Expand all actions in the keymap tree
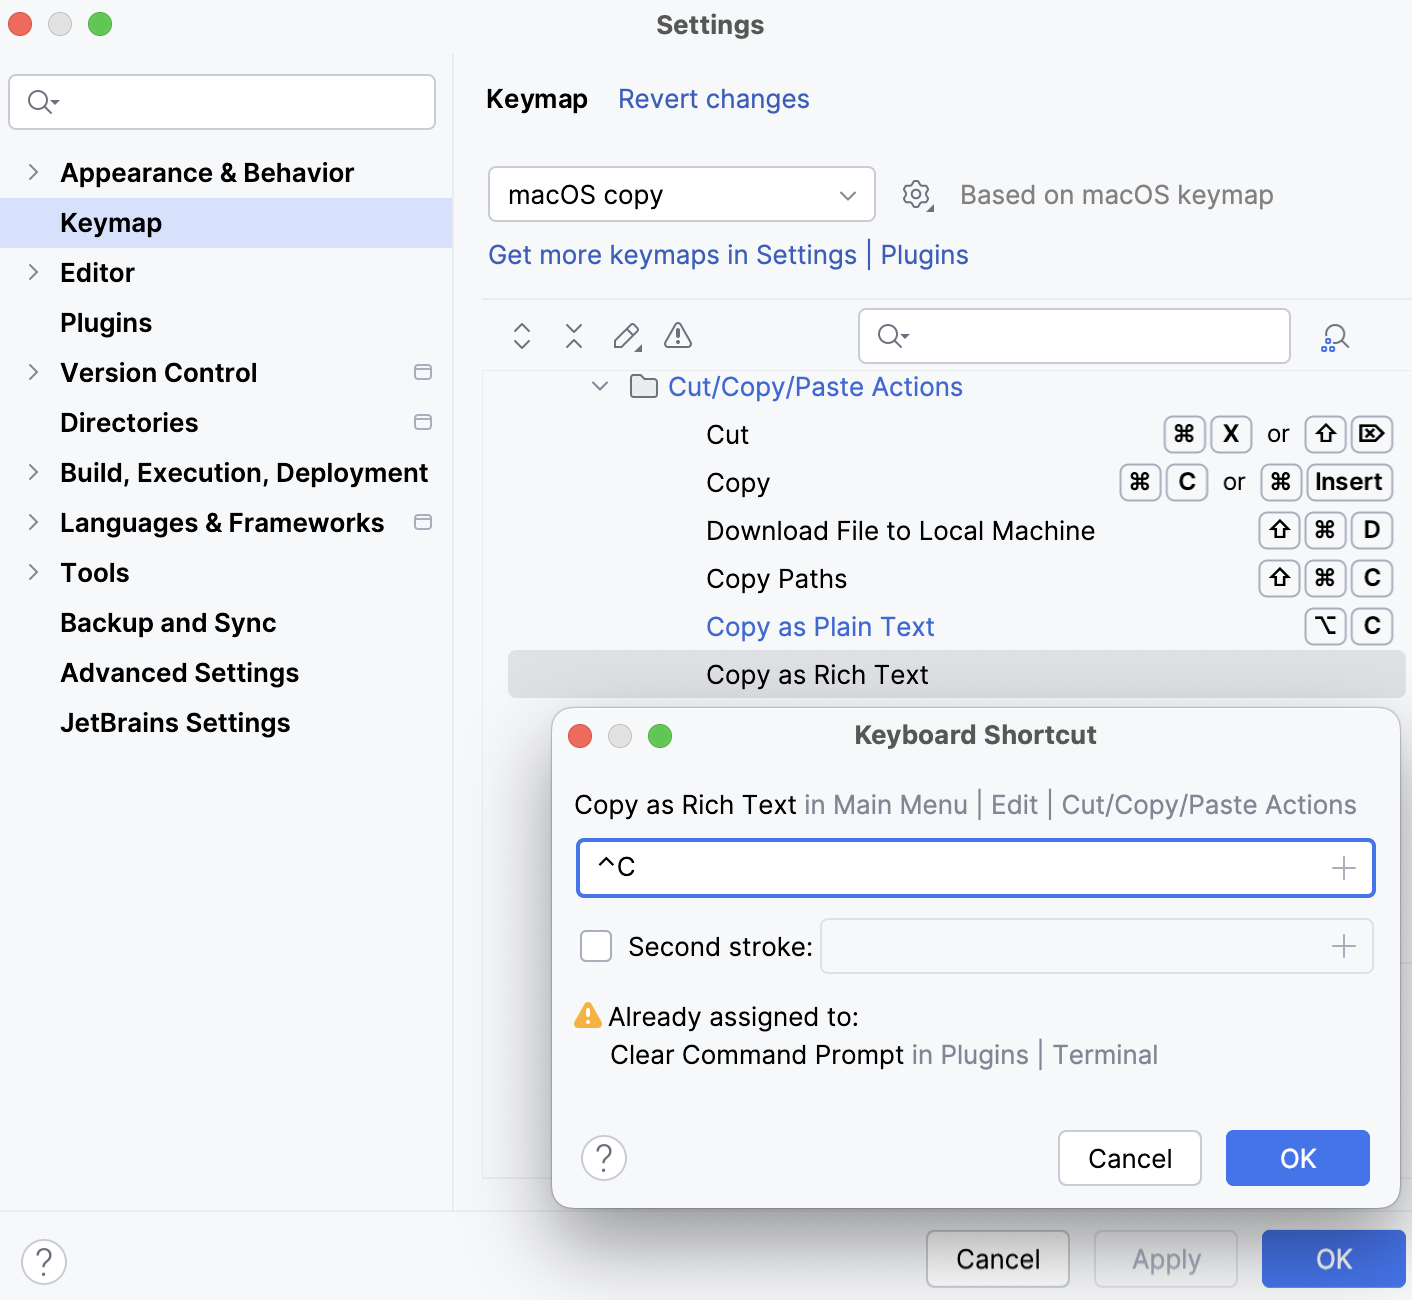This screenshot has width=1412, height=1300. (521, 336)
